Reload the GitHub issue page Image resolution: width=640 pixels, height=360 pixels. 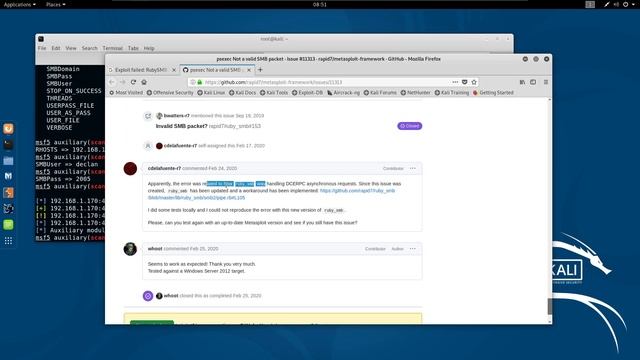point(133,82)
